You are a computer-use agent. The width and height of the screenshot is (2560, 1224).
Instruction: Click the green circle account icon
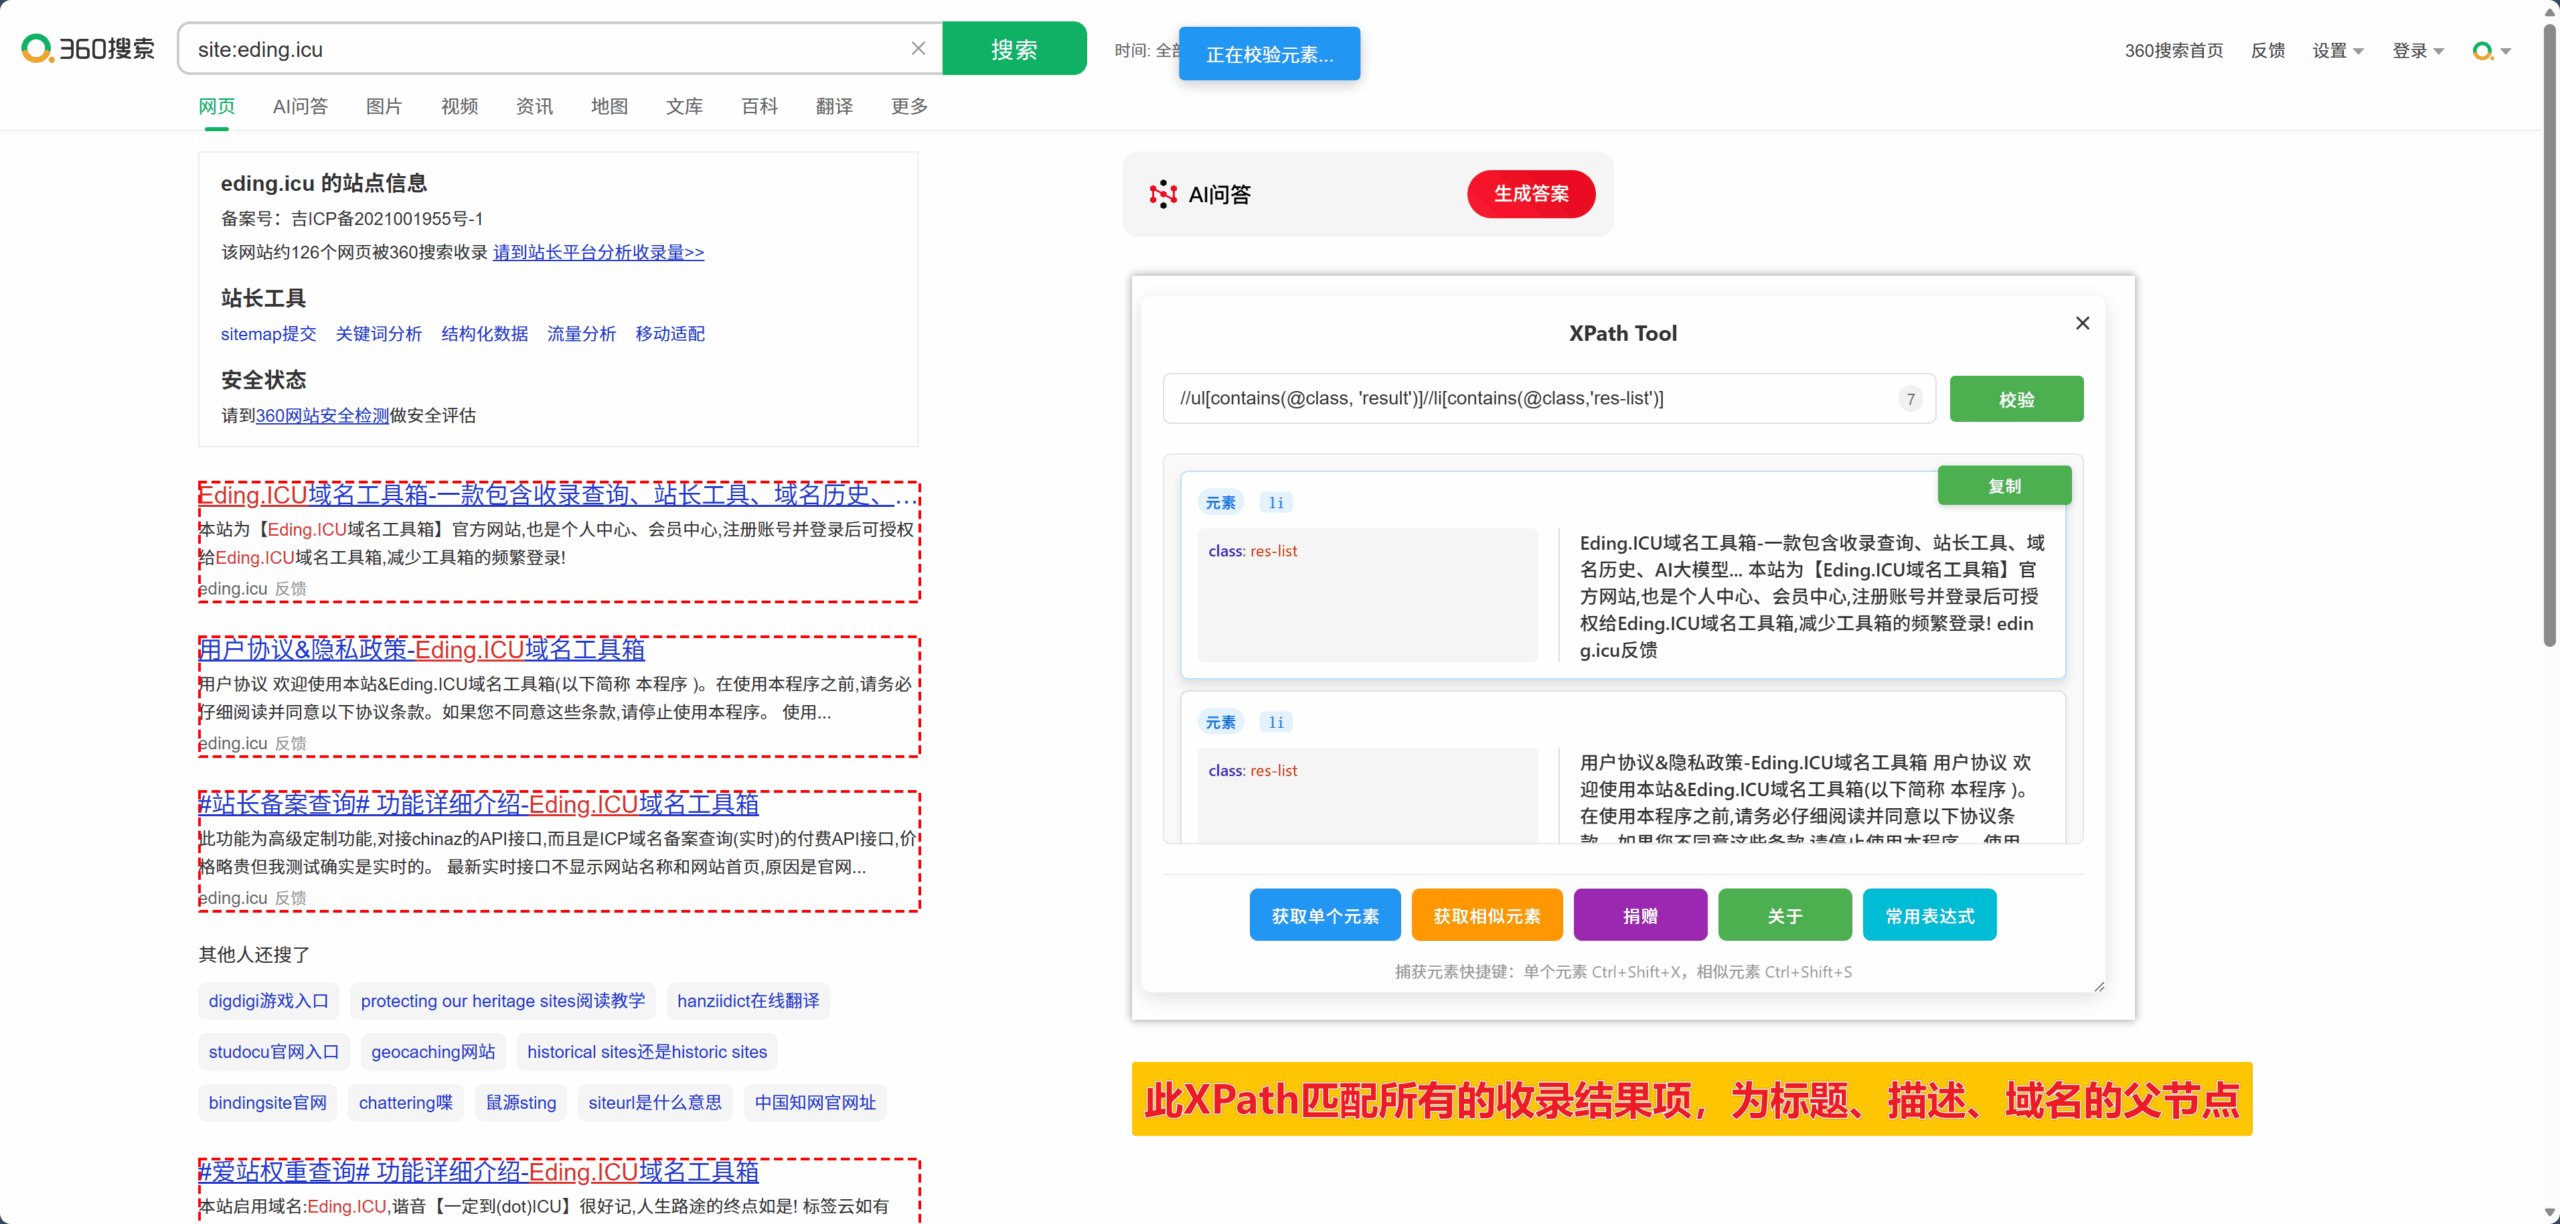point(2482,51)
